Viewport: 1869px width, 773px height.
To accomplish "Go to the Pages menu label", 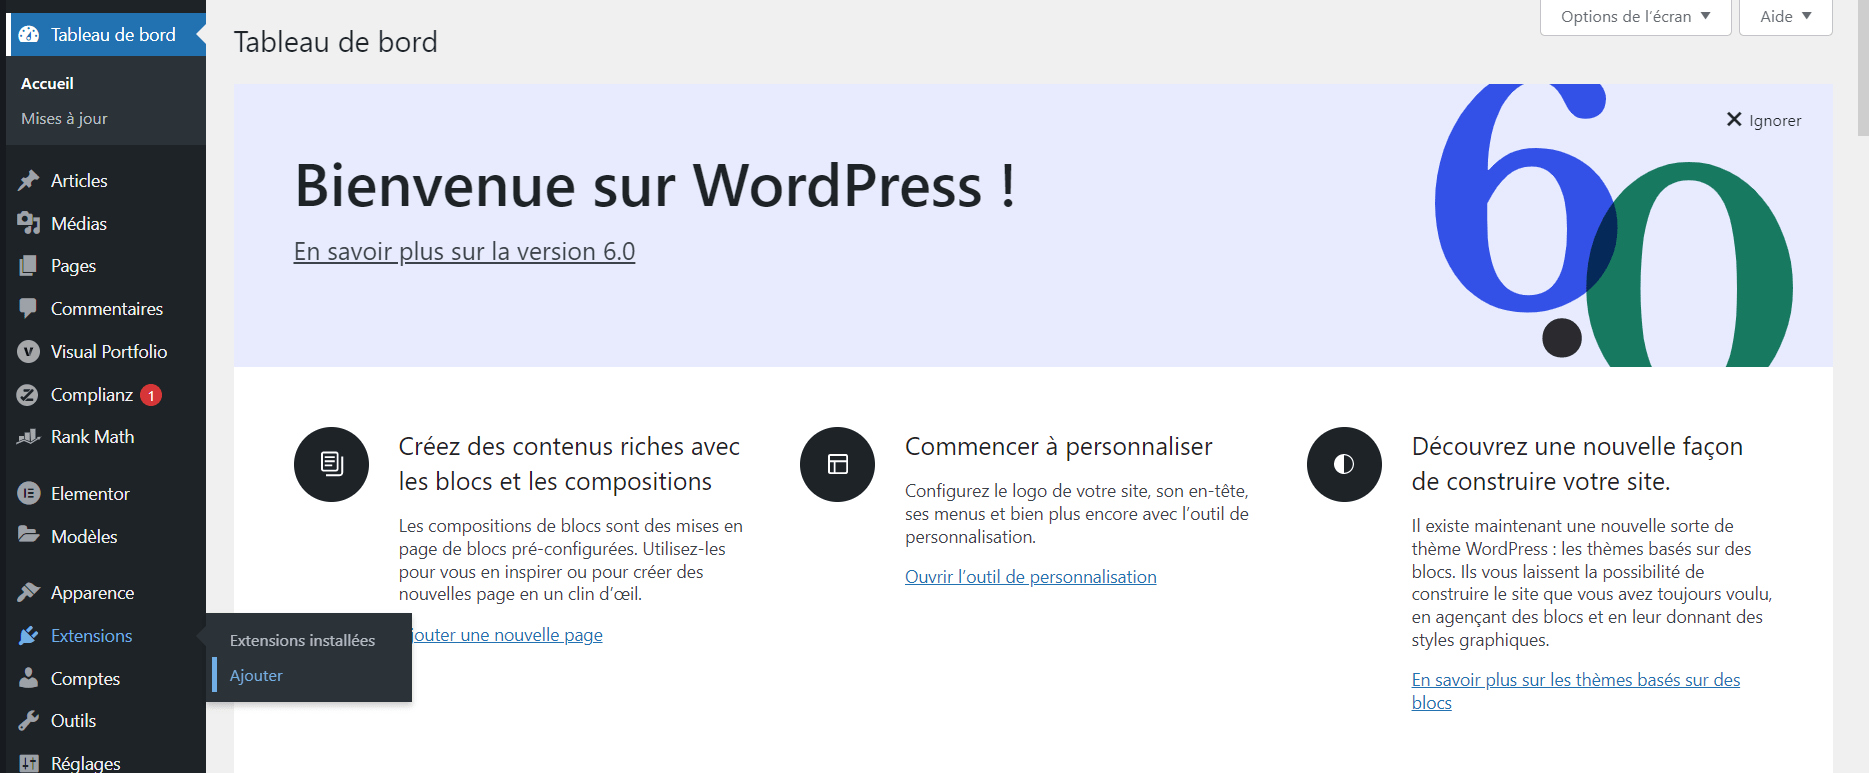I will click(73, 266).
